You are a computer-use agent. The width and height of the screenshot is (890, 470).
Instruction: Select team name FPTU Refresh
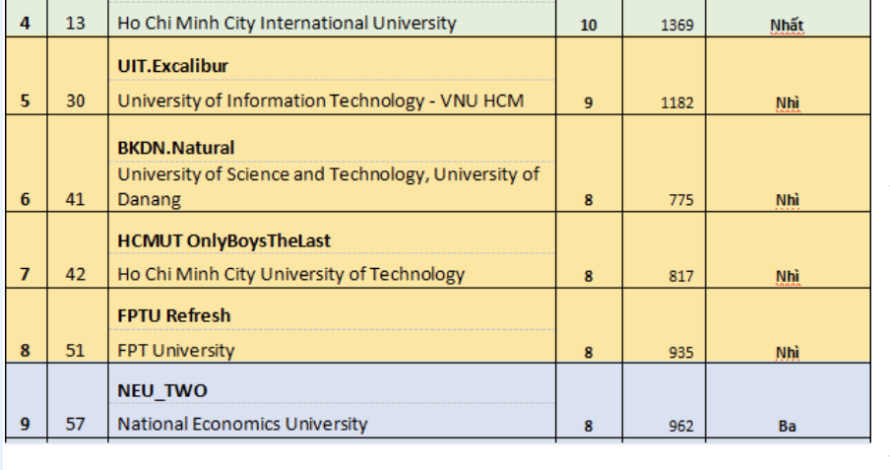coord(174,316)
